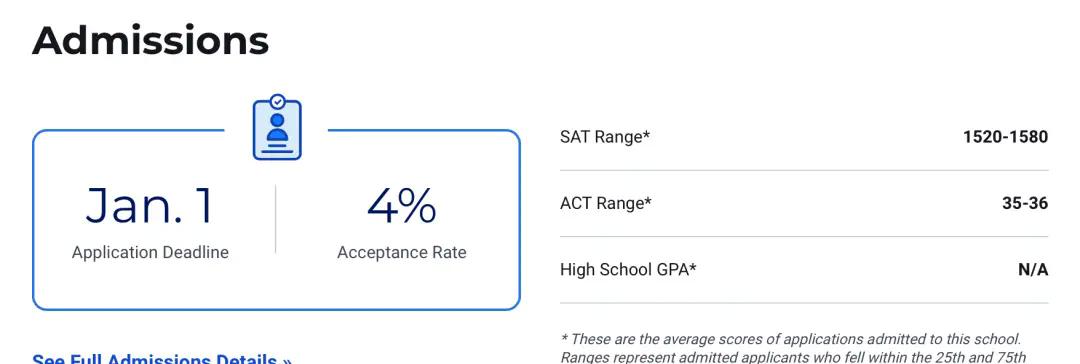Click the 4% acceptance rate figure
Viewport: 1080px width, 364px height.
[x=402, y=205]
